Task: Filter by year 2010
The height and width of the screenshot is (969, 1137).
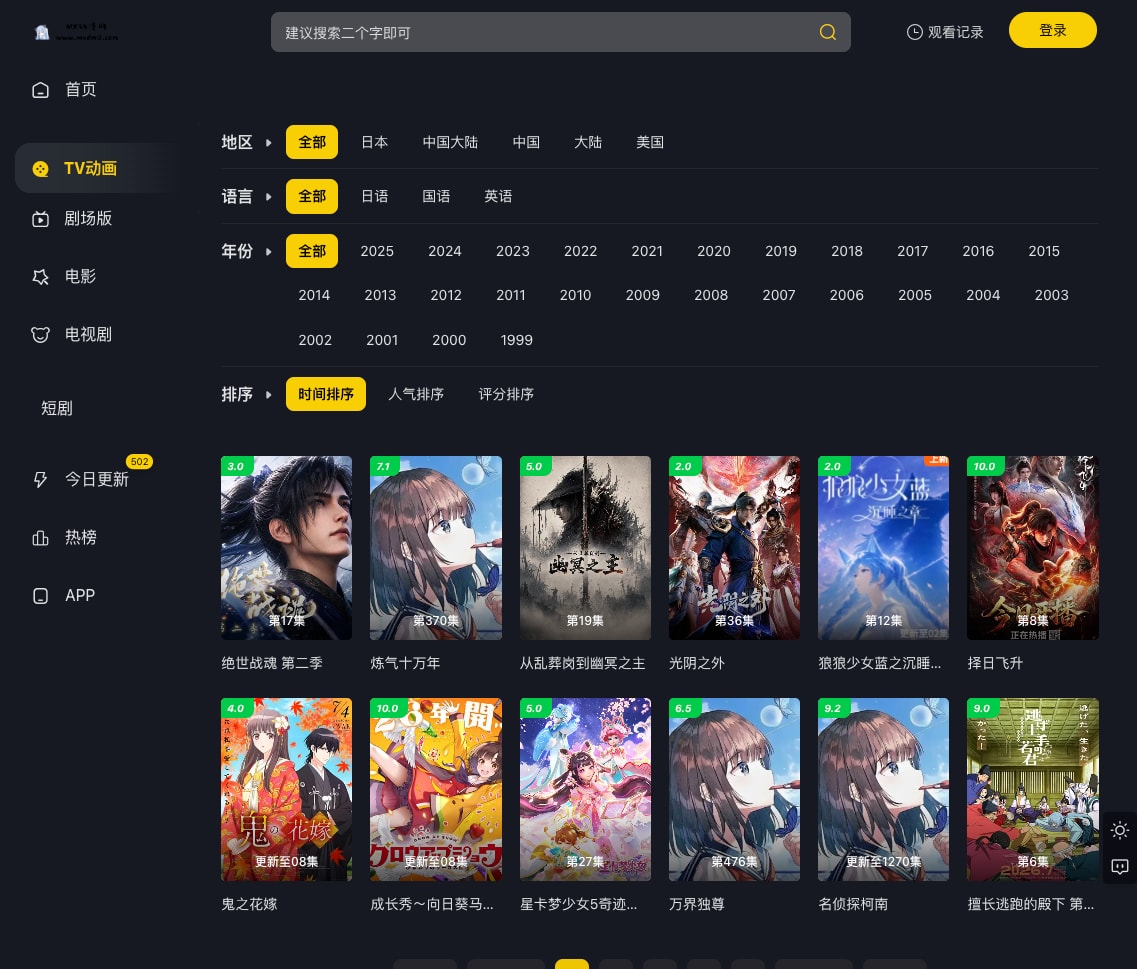Action: click(x=575, y=295)
